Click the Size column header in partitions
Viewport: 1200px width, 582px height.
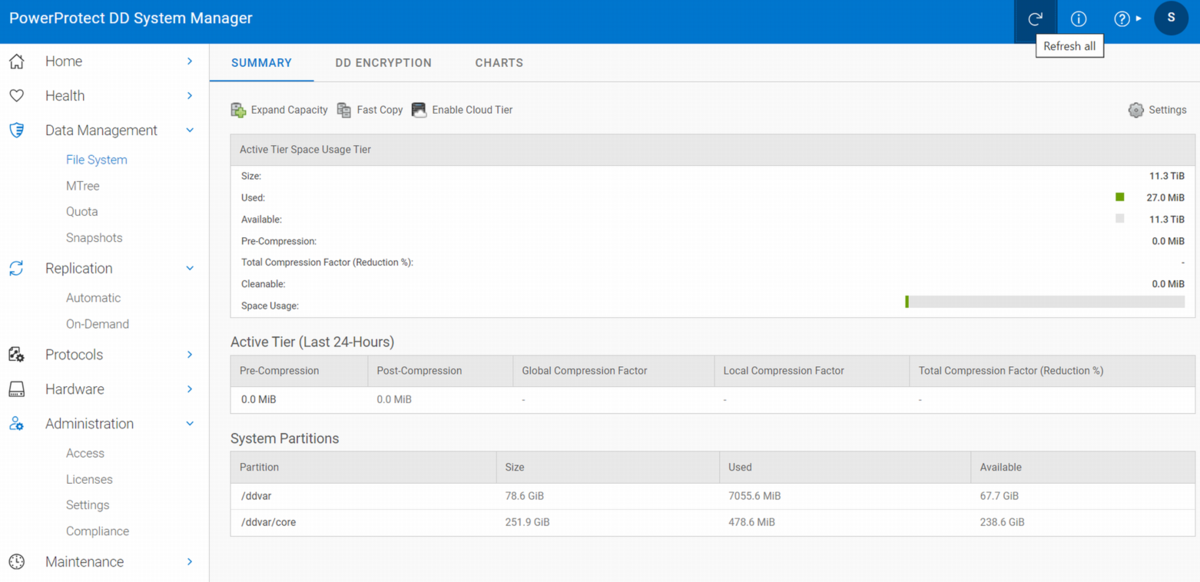pos(607,467)
